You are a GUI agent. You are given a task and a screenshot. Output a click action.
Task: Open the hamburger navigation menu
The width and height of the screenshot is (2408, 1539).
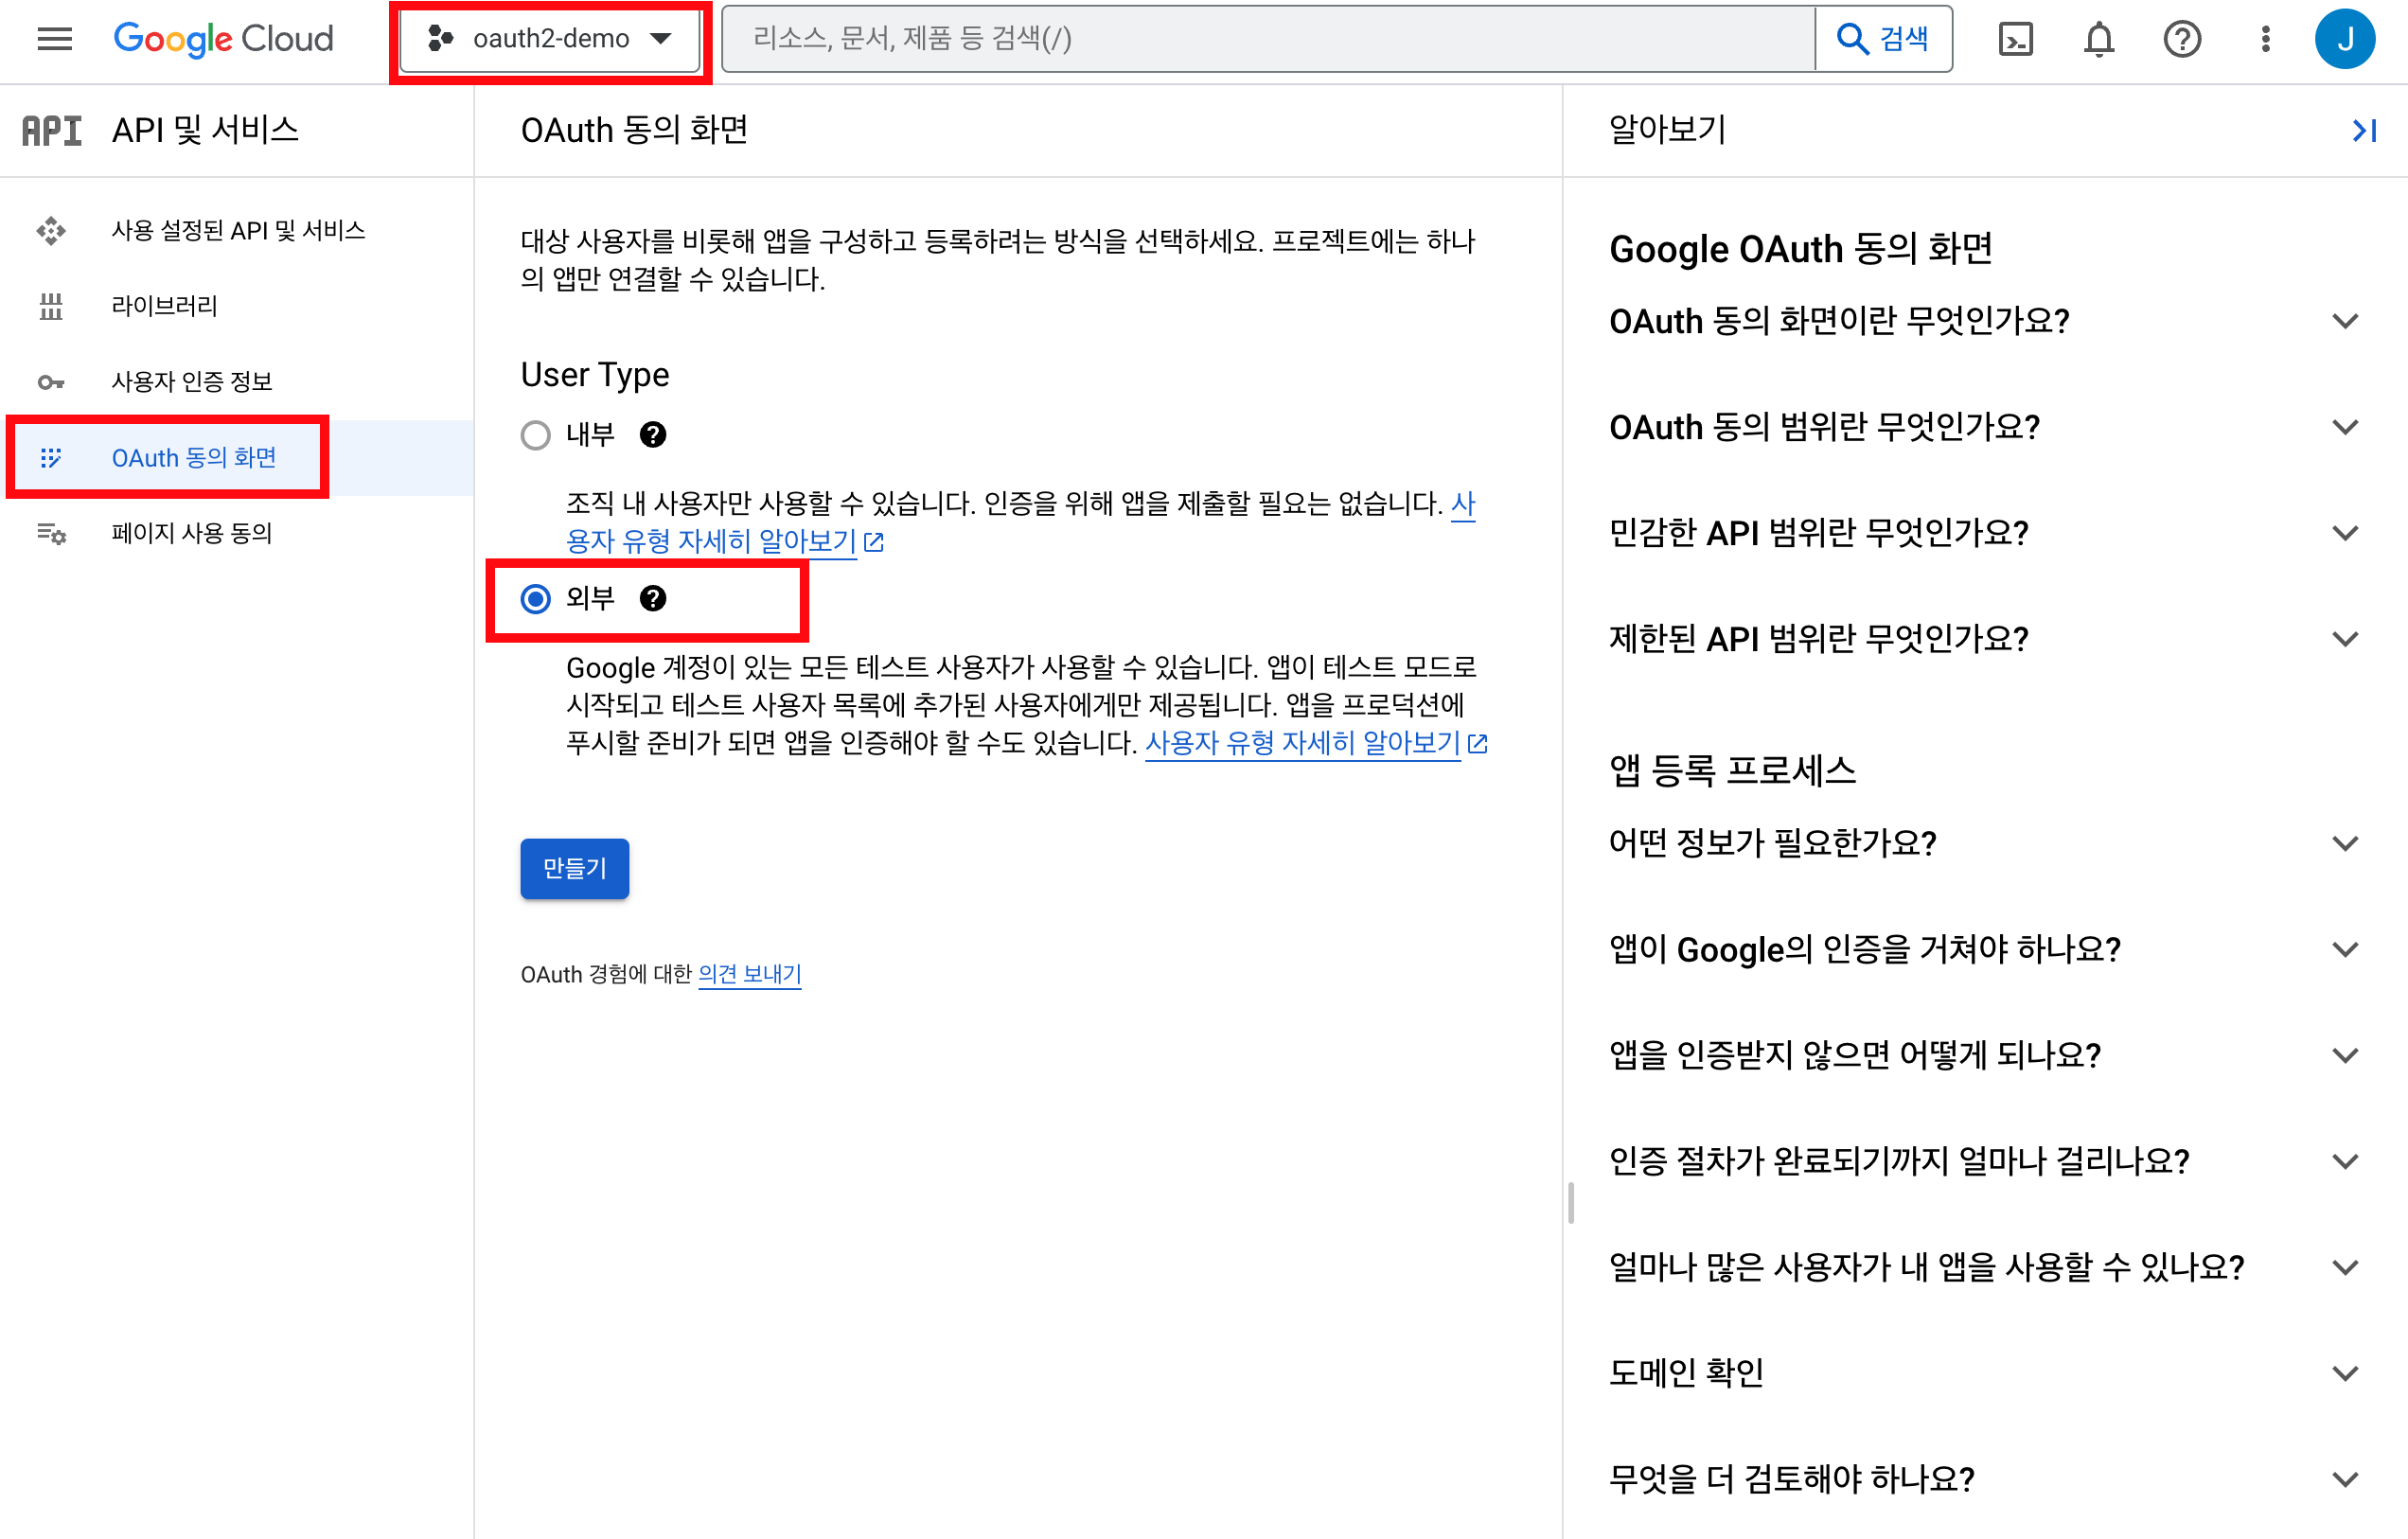54,39
